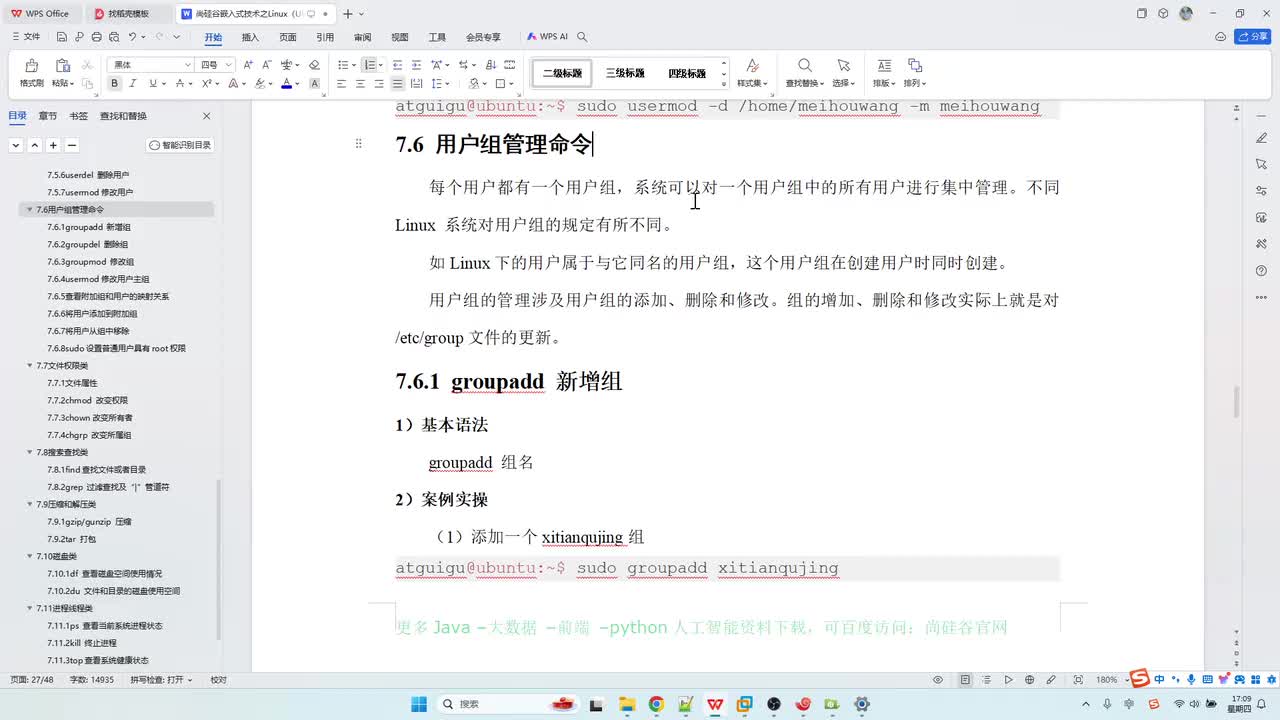
Task: Increase font size with A+ icon
Action: coord(248,65)
